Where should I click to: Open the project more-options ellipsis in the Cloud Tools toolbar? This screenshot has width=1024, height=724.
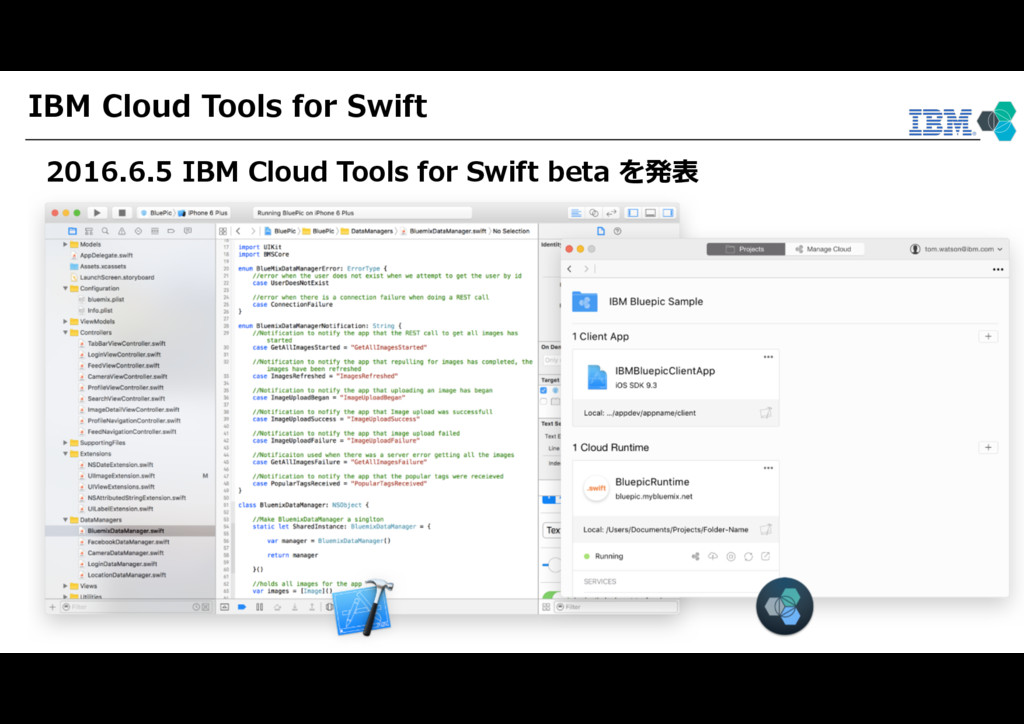[997, 269]
